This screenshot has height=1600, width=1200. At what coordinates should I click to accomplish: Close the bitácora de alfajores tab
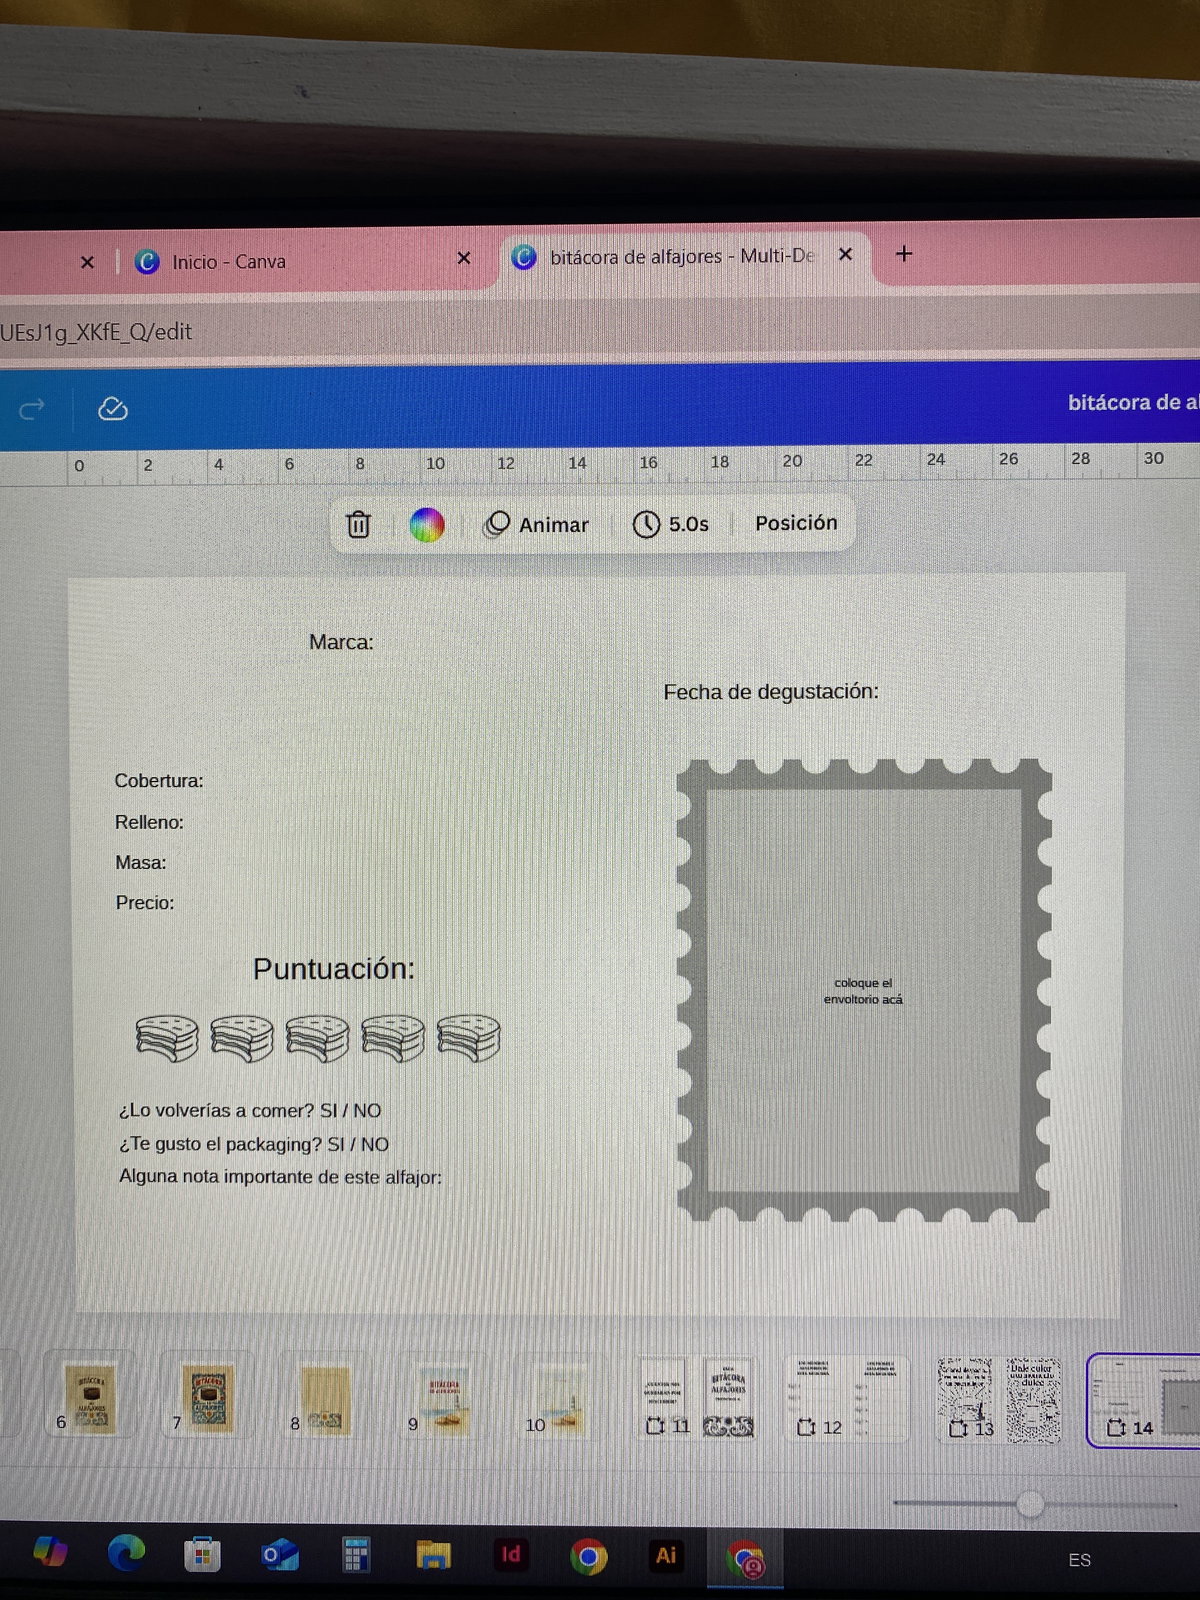846,255
